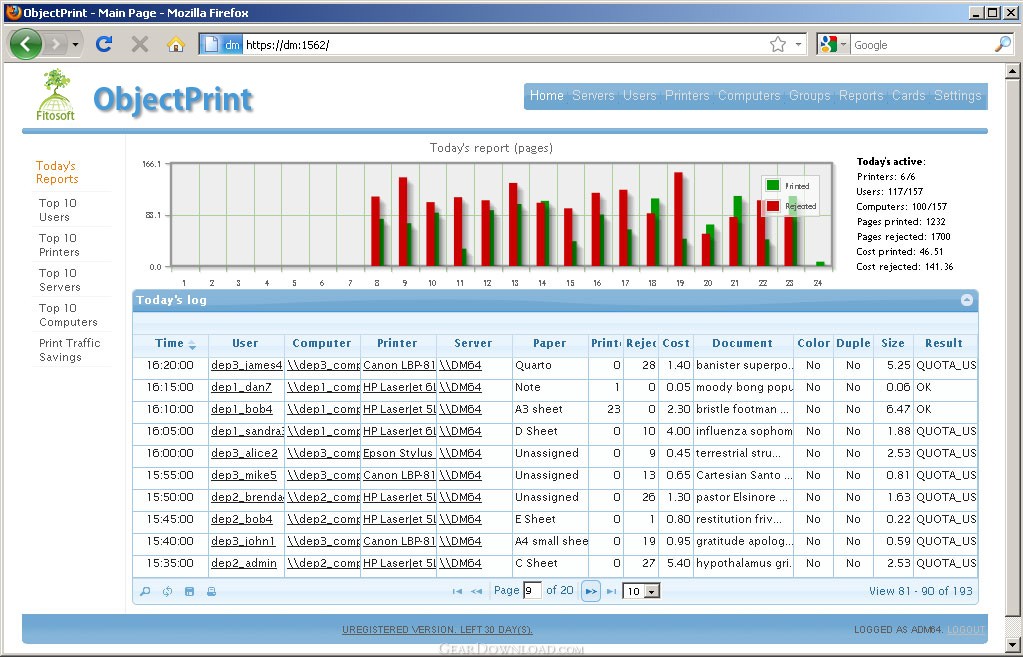Open user dep2_admin link
This screenshot has width=1023, height=657.
pos(244,563)
